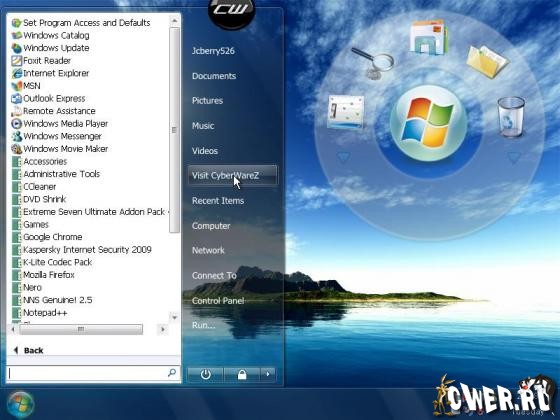Expand the CCleaner folder

click(x=34, y=187)
